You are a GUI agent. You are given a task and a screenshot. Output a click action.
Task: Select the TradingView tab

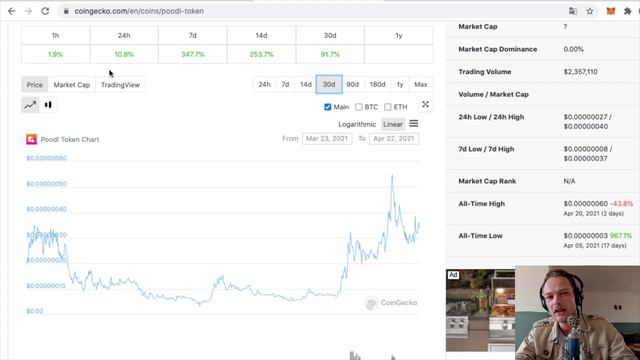click(120, 85)
